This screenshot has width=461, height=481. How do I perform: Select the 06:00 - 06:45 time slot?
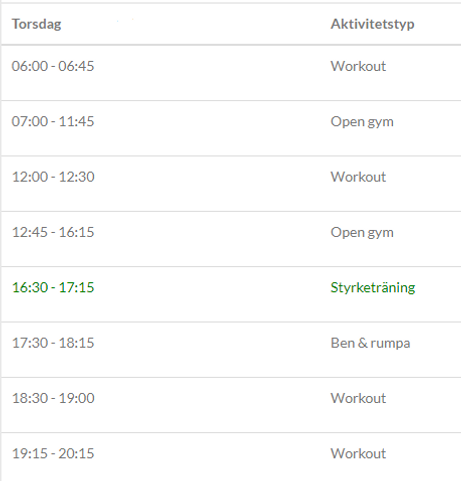click(x=53, y=66)
